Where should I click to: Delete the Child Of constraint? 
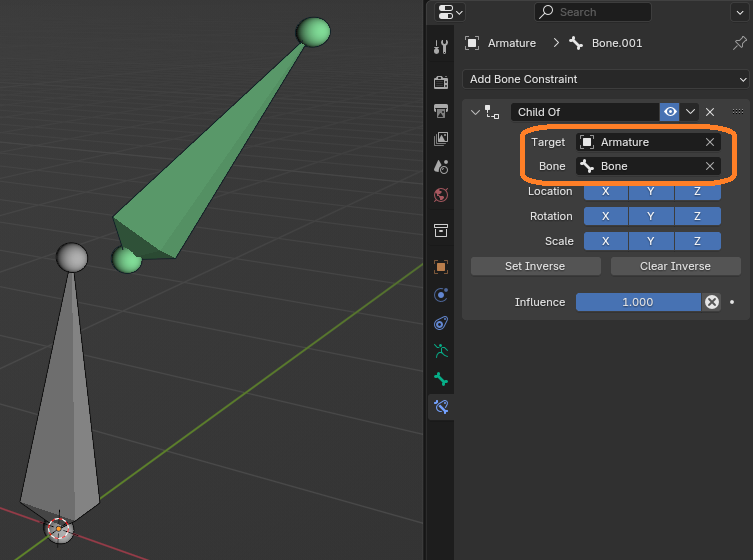[x=710, y=112]
